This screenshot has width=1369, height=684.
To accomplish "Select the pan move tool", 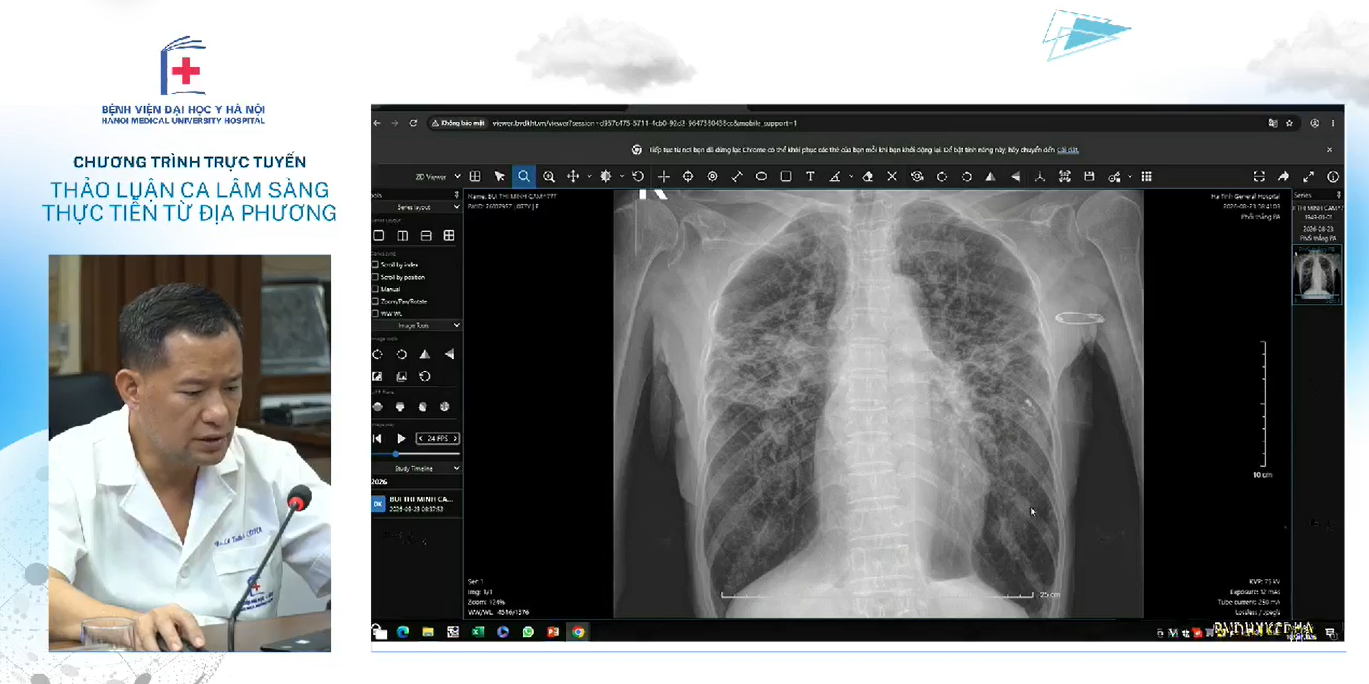I will pyautogui.click(x=573, y=177).
